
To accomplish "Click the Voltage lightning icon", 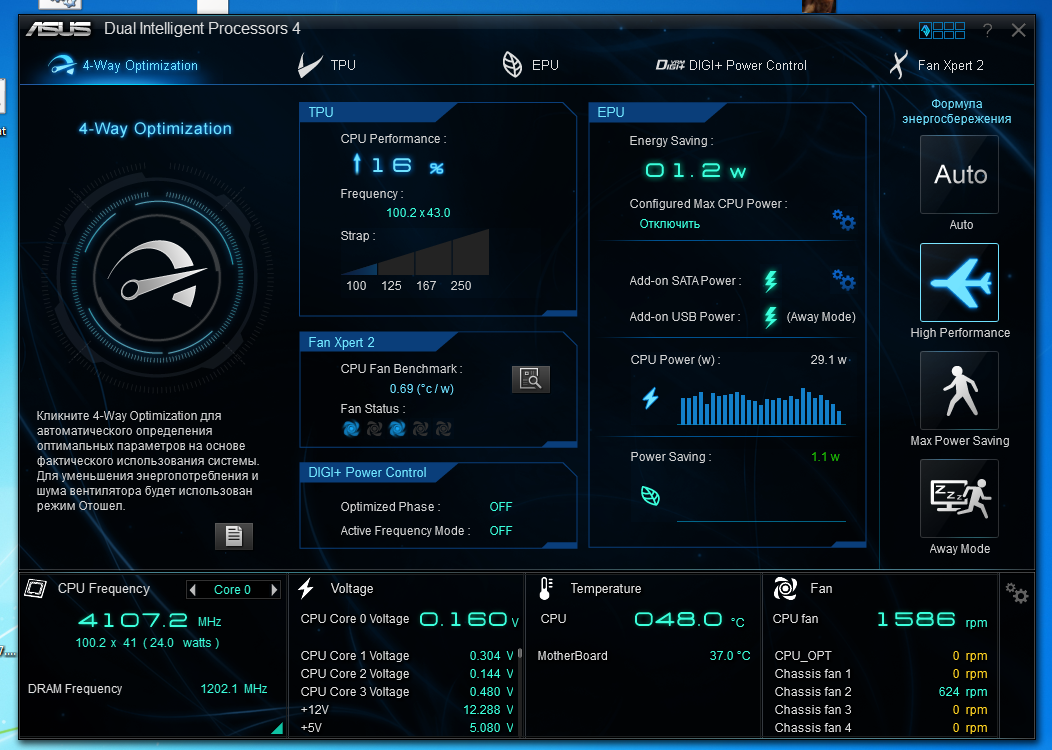I will pyautogui.click(x=307, y=588).
